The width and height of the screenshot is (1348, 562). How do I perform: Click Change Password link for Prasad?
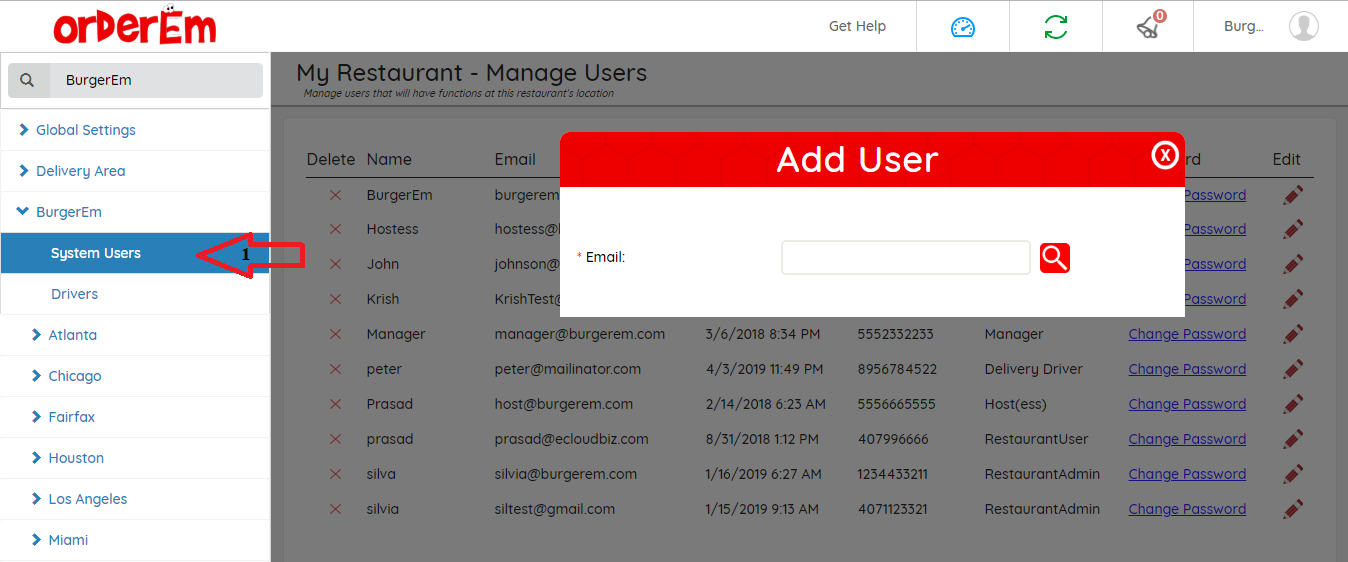coord(1187,404)
